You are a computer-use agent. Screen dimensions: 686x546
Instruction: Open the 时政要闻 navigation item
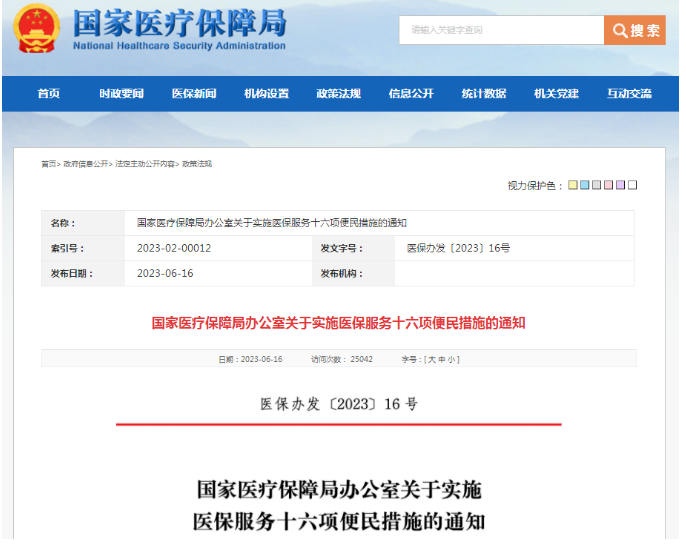121,94
